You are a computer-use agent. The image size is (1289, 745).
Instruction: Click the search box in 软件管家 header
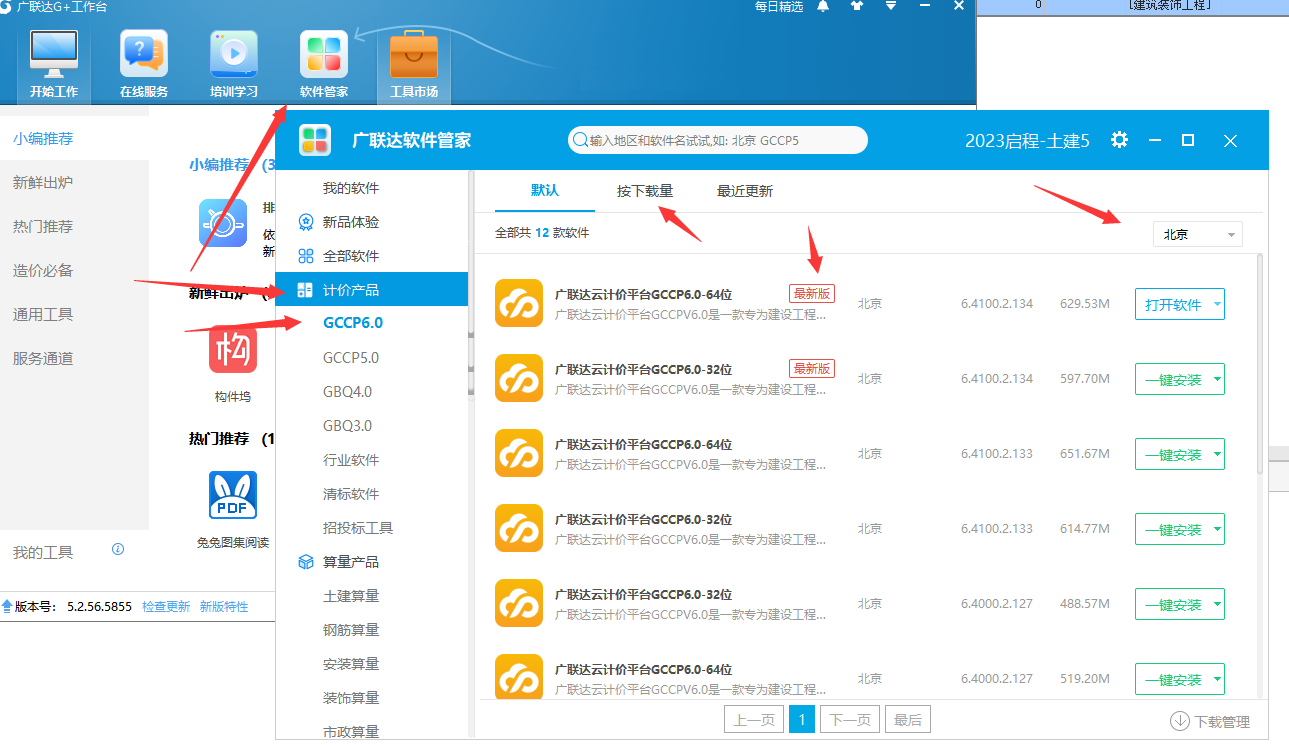[x=717, y=140]
